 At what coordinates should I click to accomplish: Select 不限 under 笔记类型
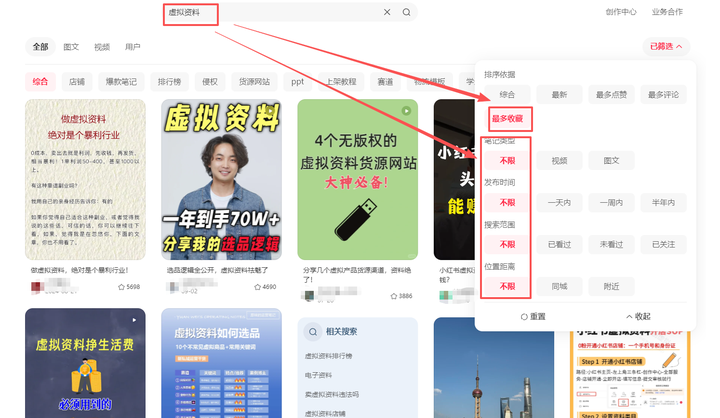click(507, 161)
